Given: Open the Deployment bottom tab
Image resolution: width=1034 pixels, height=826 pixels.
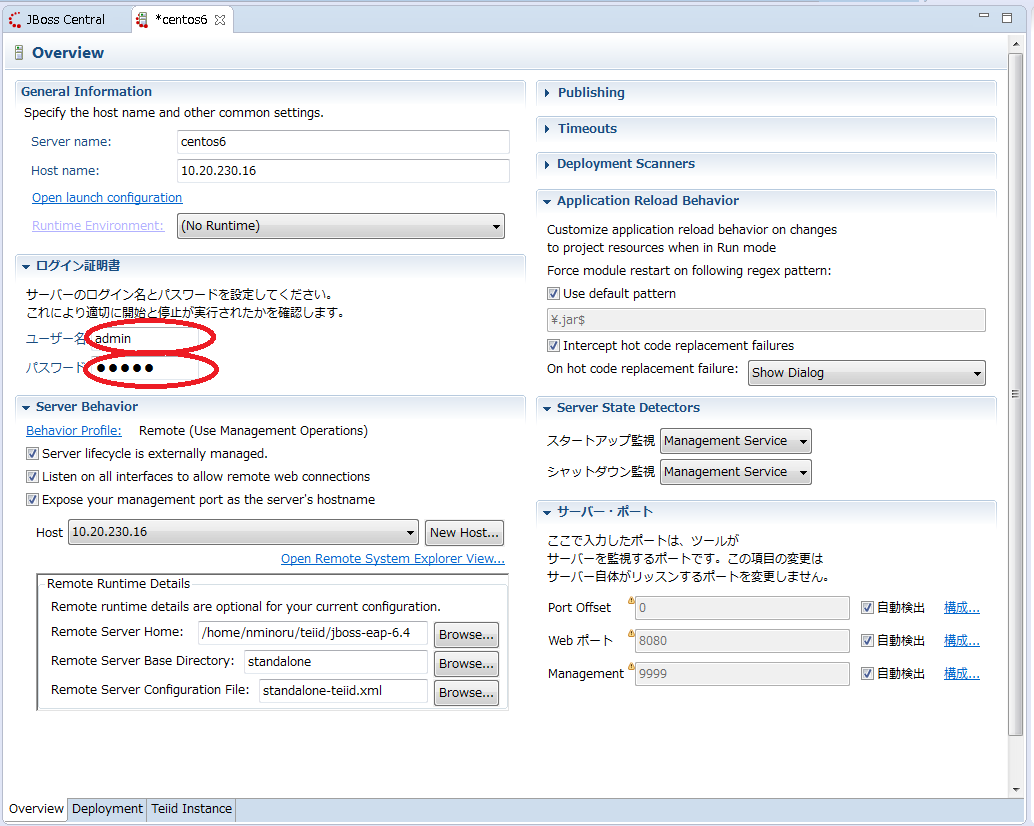Looking at the screenshot, I should coord(107,809).
